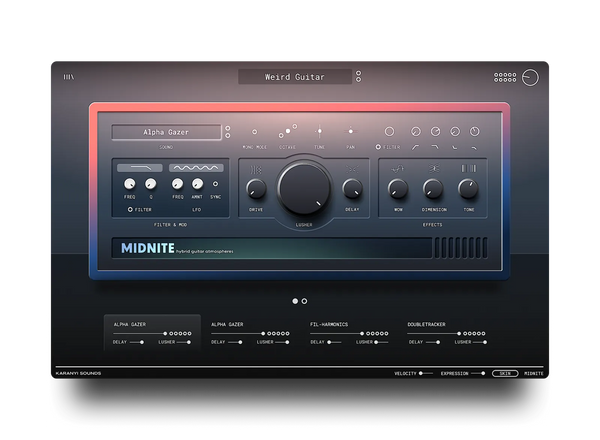Select the highlighted Alpha Gazer layer card
This screenshot has width=600, height=440.
tap(152, 332)
